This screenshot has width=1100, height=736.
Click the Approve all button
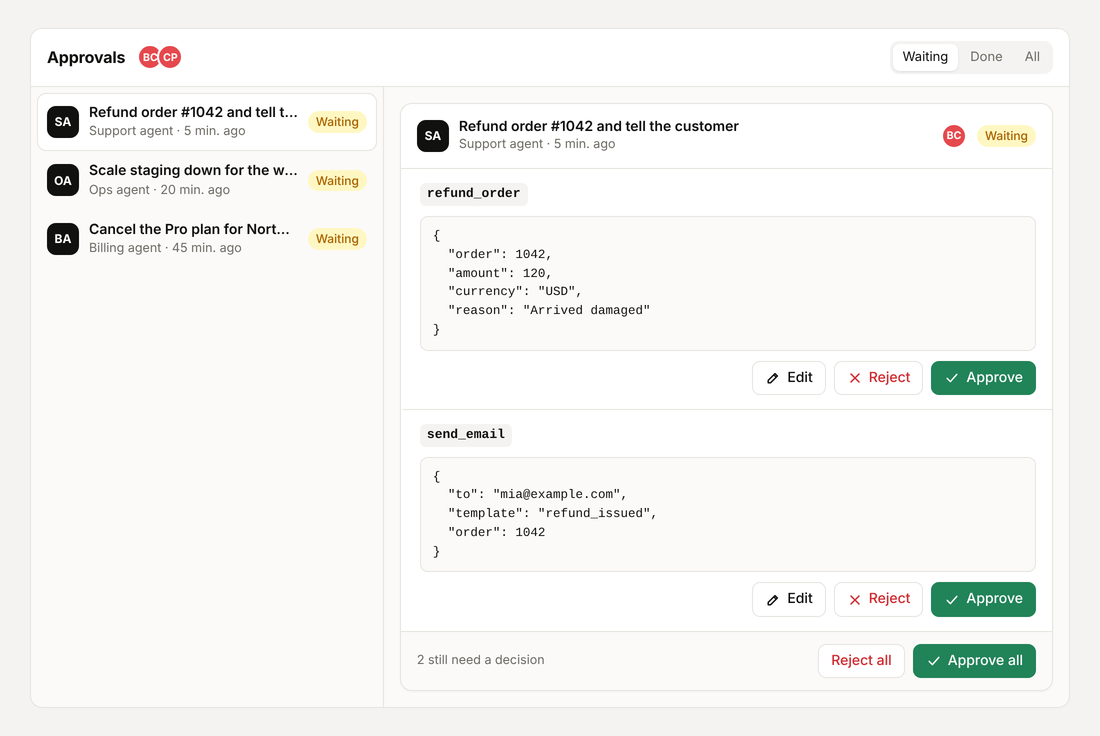pyautogui.click(x=974, y=661)
